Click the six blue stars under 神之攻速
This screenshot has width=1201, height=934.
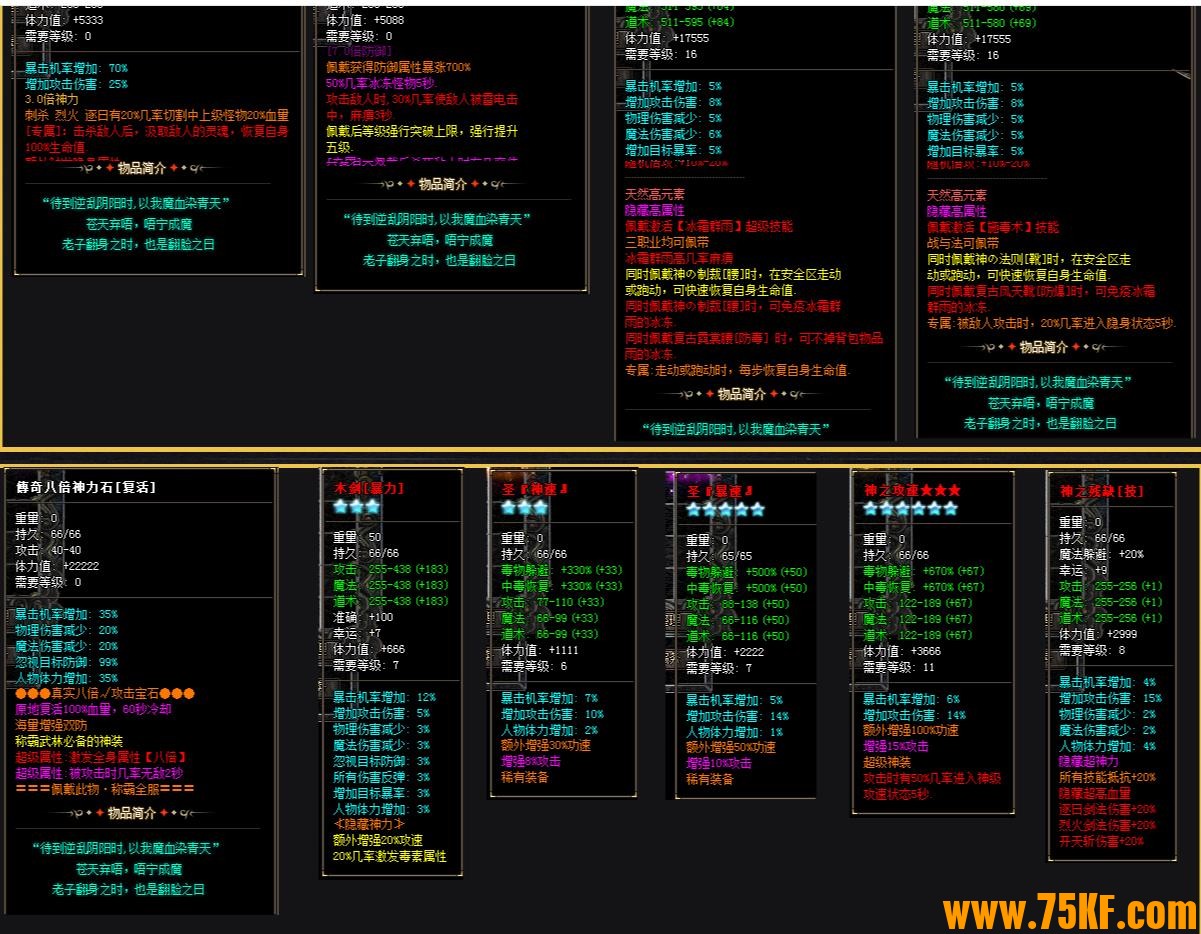(911, 508)
